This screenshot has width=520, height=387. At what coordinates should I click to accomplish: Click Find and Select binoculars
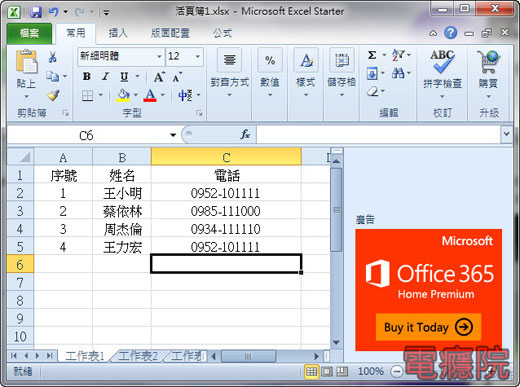pos(398,73)
